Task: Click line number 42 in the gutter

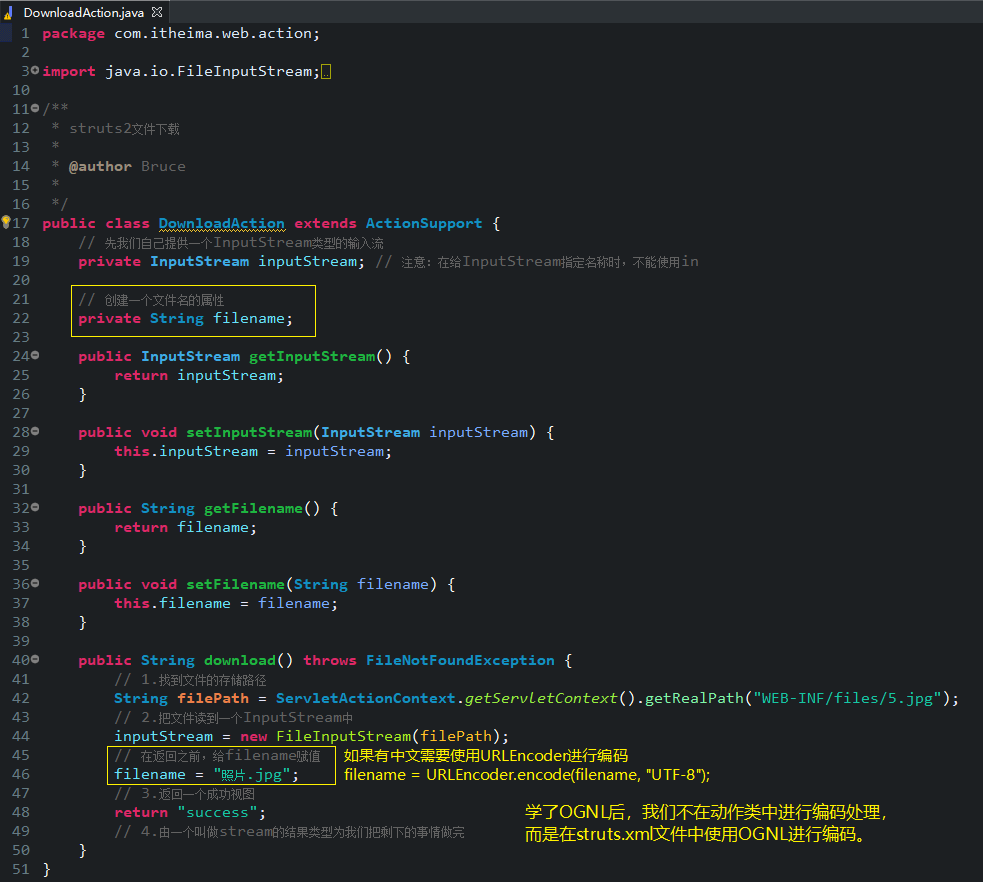Action: tap(21, 698)
